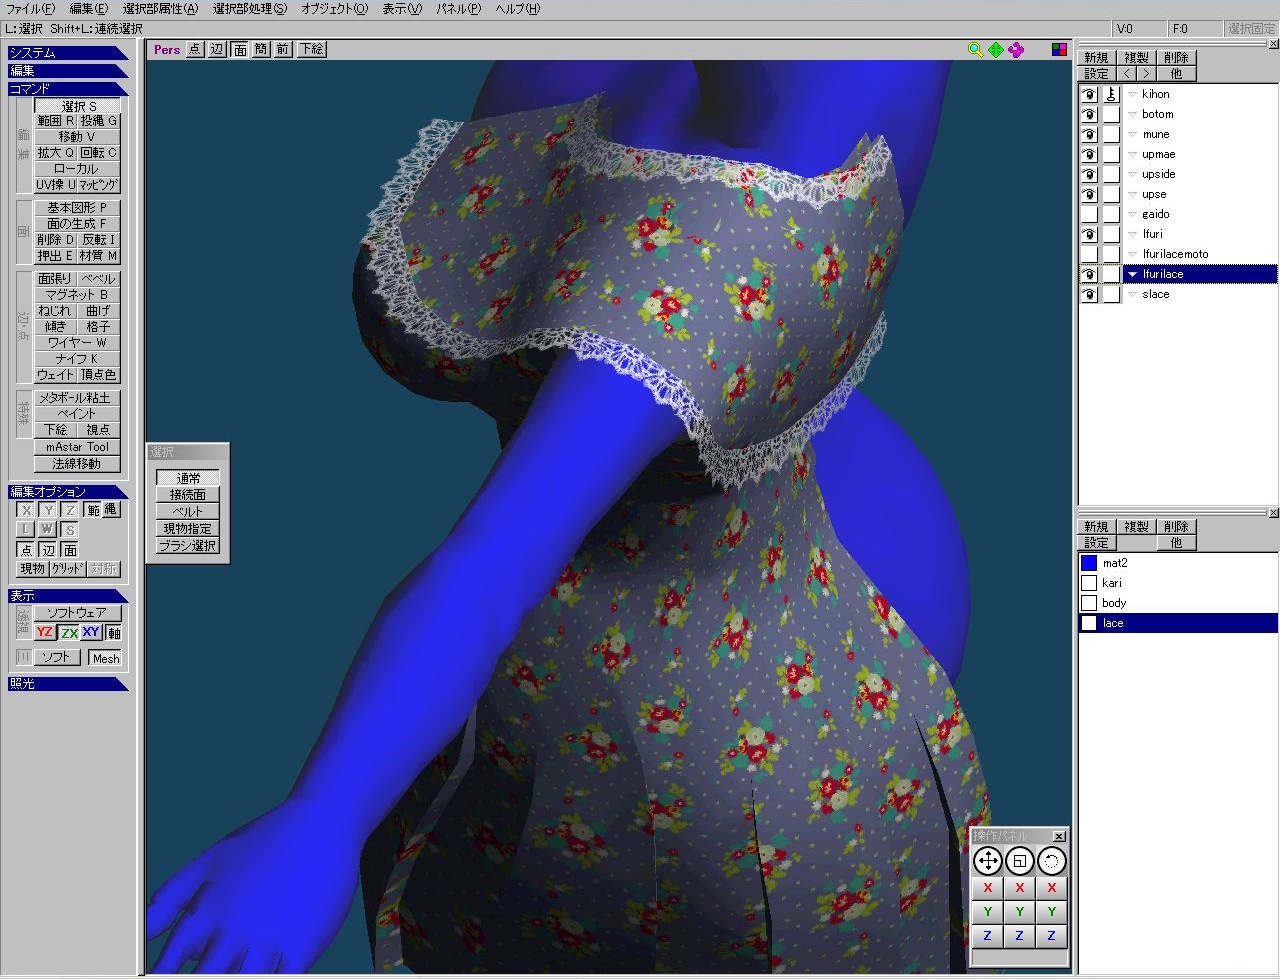
Task: Open the パネル(P) menu
Action: click(458, 9)
